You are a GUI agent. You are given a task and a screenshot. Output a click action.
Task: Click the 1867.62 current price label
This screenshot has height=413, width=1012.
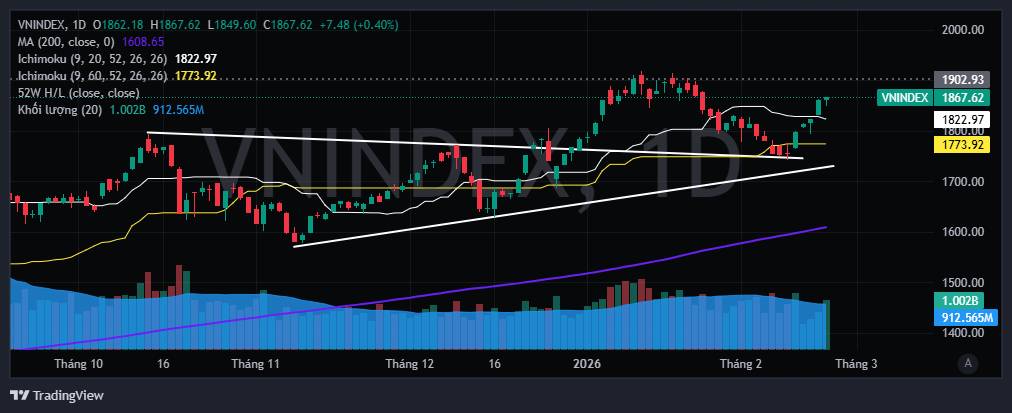pos(962,98)
